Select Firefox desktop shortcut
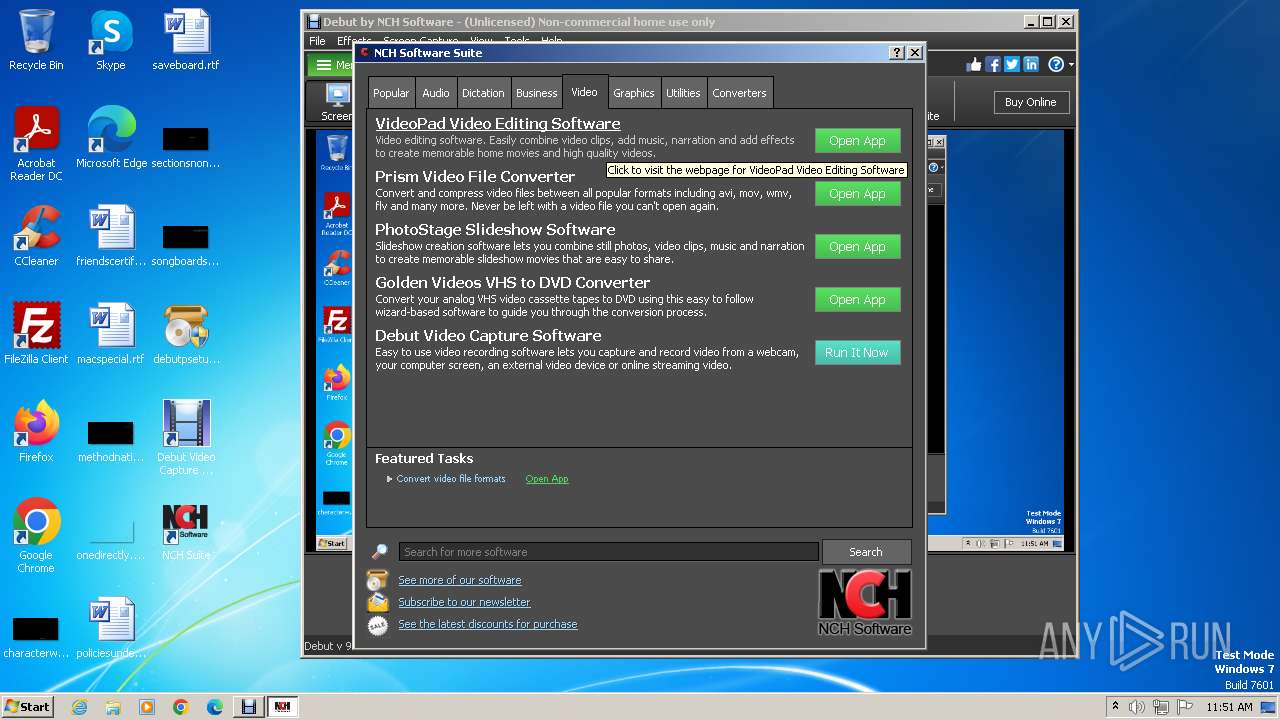 click(x=36, y=432)
